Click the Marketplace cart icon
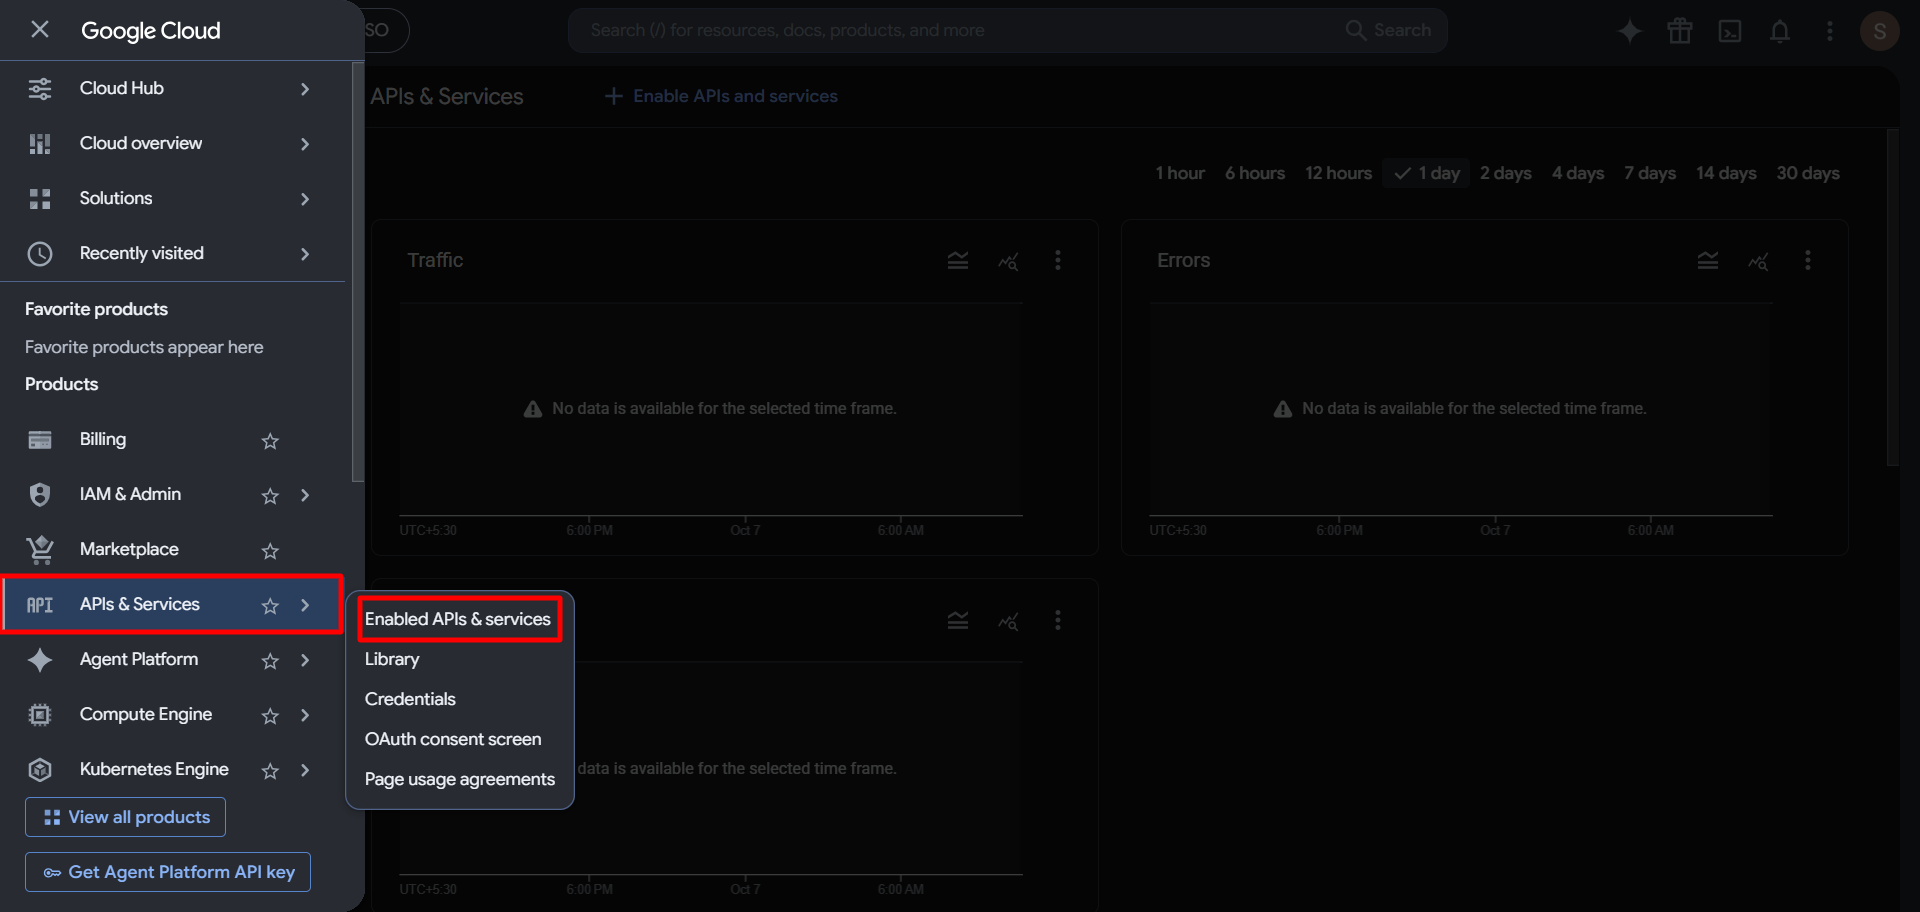Screen dimensions: 1920x912 40,550
